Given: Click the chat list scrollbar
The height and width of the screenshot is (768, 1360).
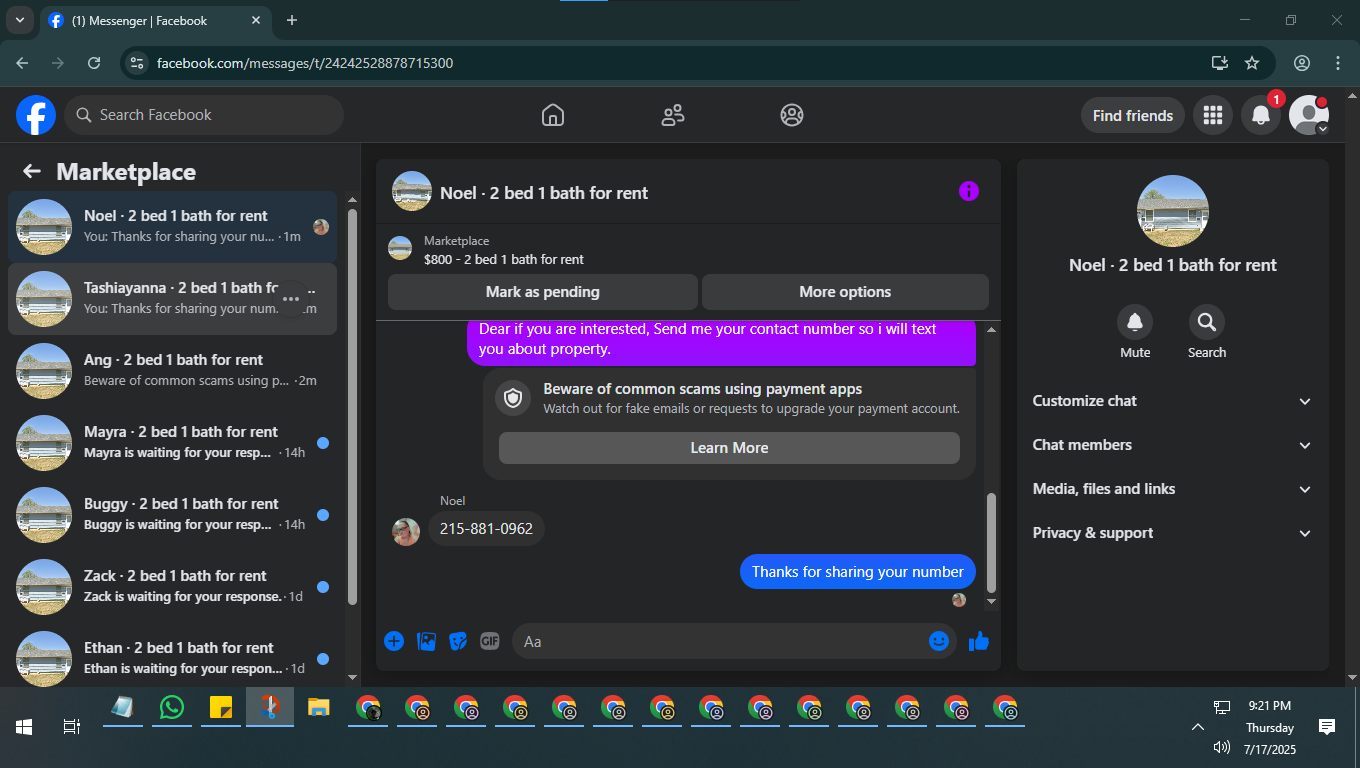Looking at the screenshot, I should (352, 406).
